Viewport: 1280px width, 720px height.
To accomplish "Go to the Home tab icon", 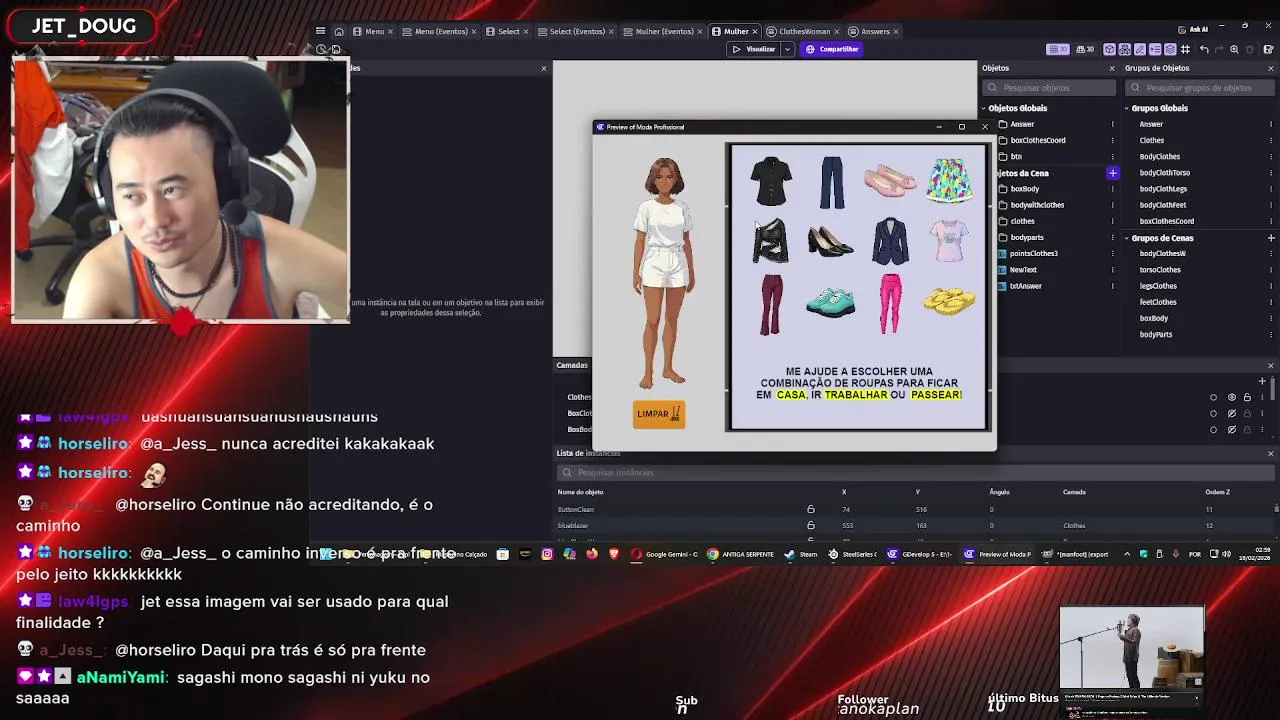I will (339, 31).
